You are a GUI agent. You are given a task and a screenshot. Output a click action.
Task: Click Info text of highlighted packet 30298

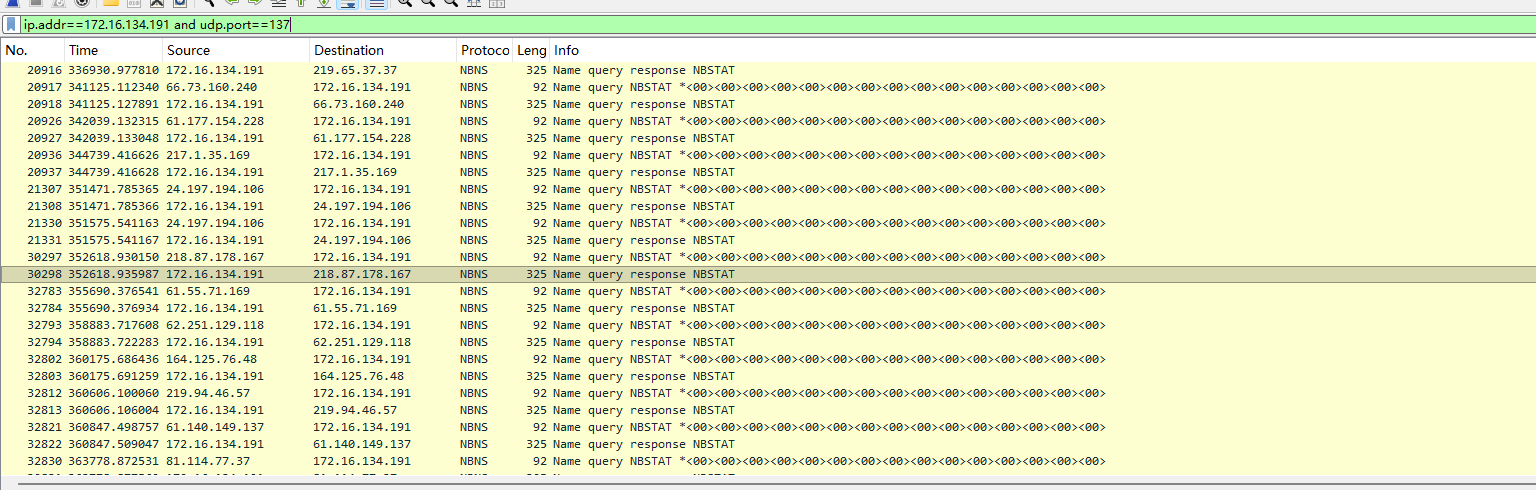coord(644,274)
